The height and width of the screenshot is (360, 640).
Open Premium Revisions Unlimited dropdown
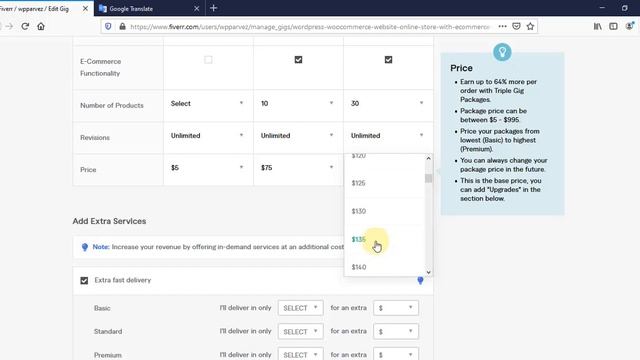click(388, 136)
